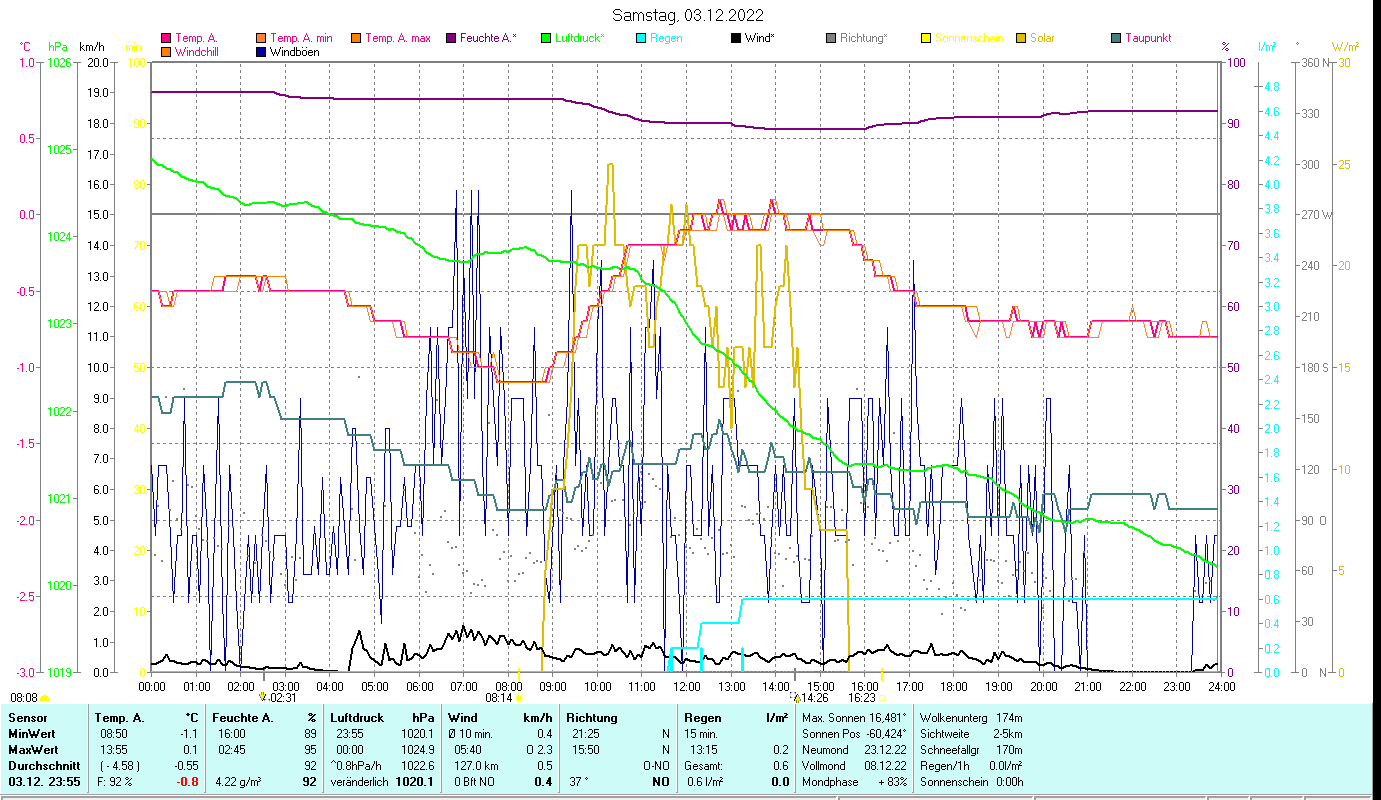Select the Feuchte A. table column header
Image resolution: width=1381 pixels, height=800 pixels.
[241, 718]
